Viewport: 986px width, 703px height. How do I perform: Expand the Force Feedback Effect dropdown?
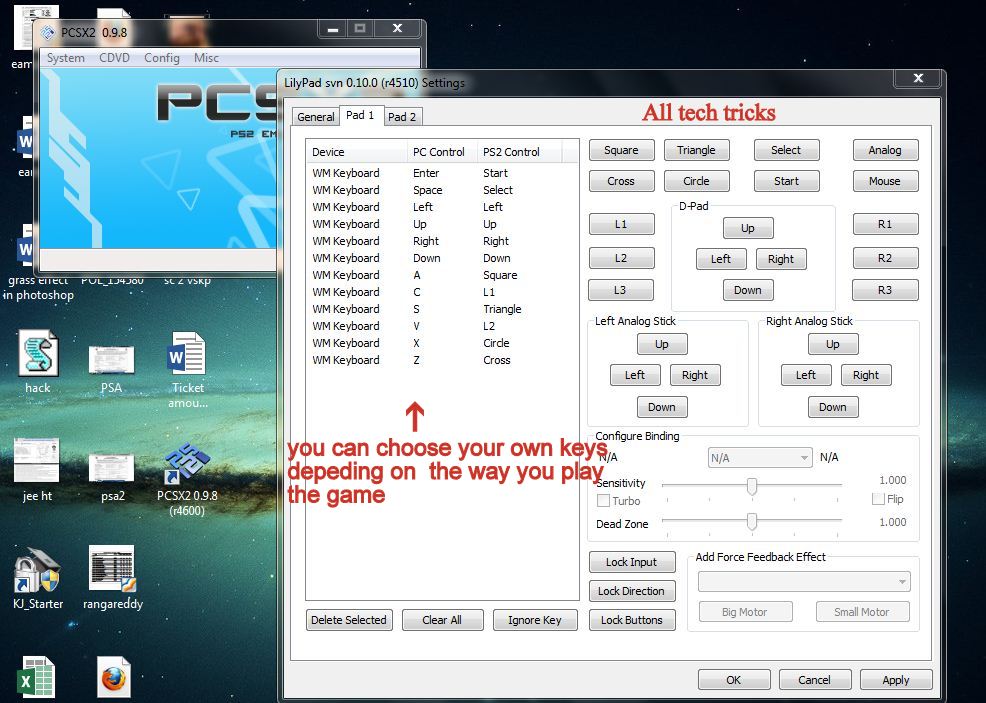804,581
